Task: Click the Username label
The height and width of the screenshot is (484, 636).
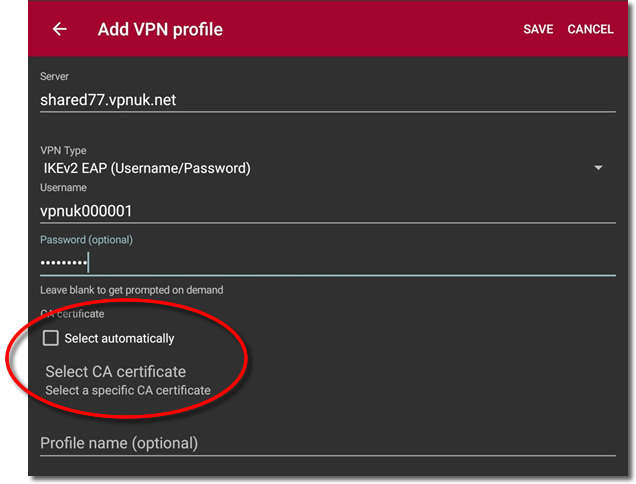Action: (63, 188)
